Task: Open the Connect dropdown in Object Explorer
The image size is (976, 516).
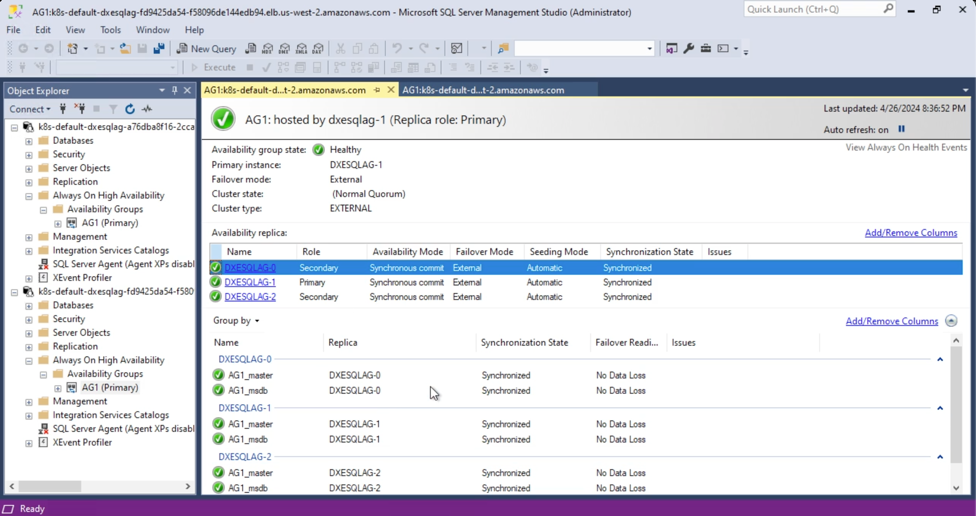Action: coord(29,109)
